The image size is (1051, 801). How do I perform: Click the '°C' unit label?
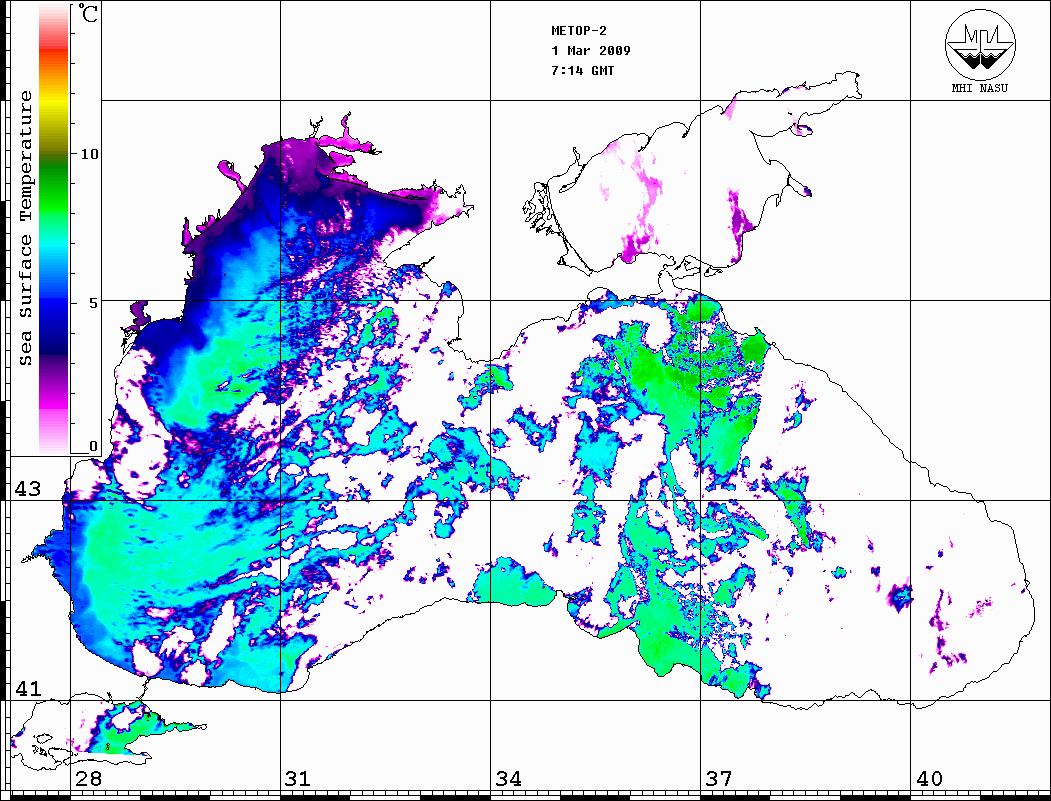pos(86,14)
